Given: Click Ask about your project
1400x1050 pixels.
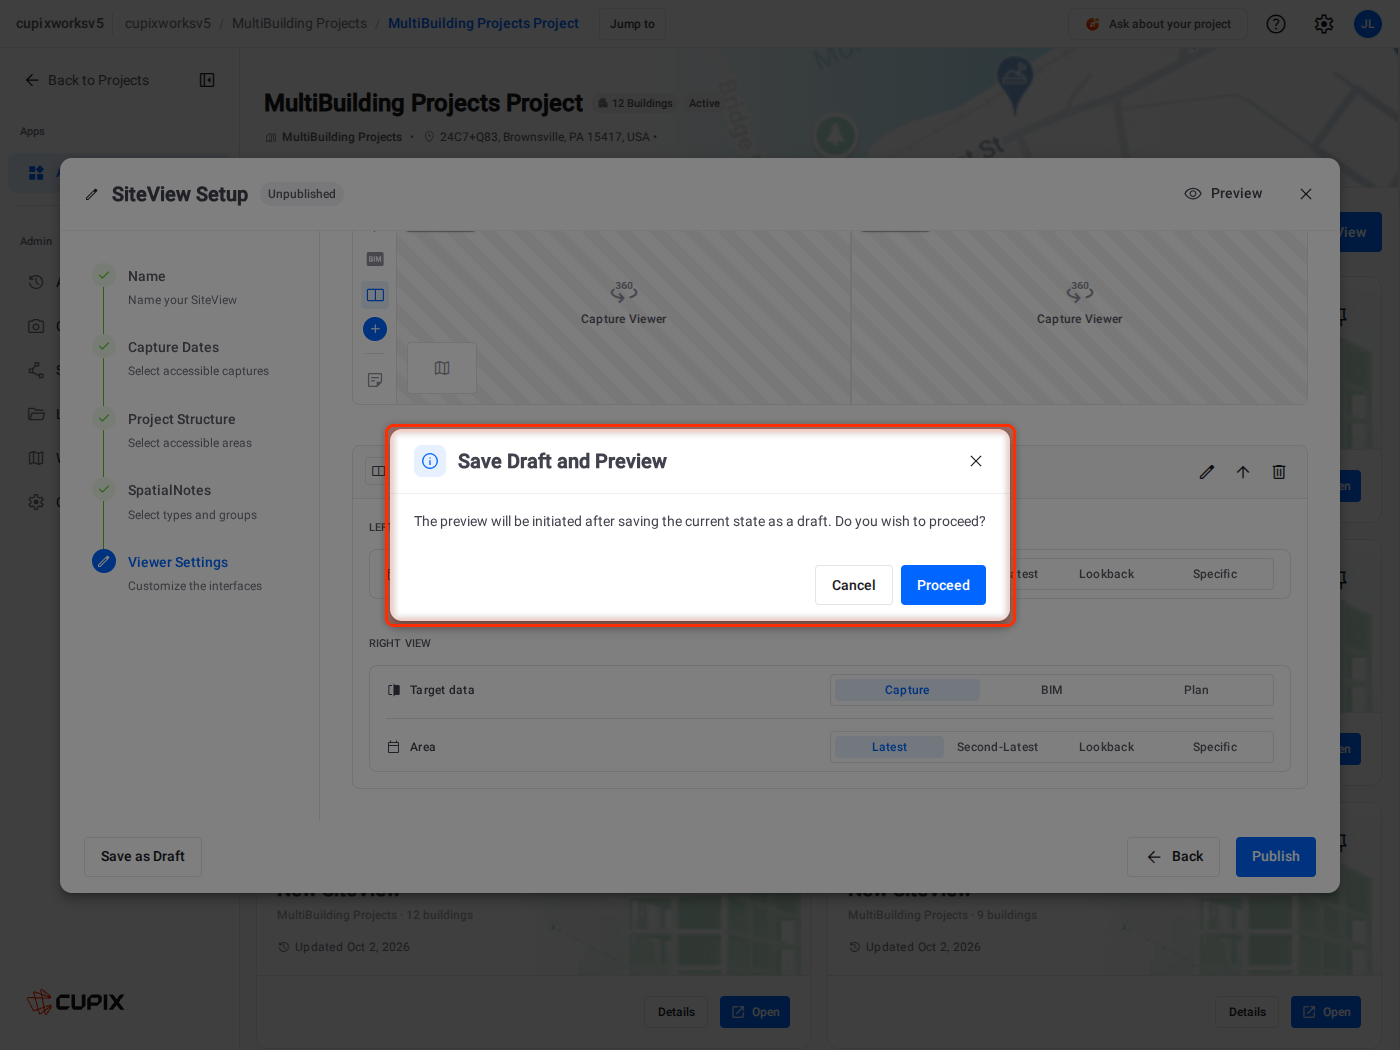Looking at the screenshot, I should [x=1158, y=24].
